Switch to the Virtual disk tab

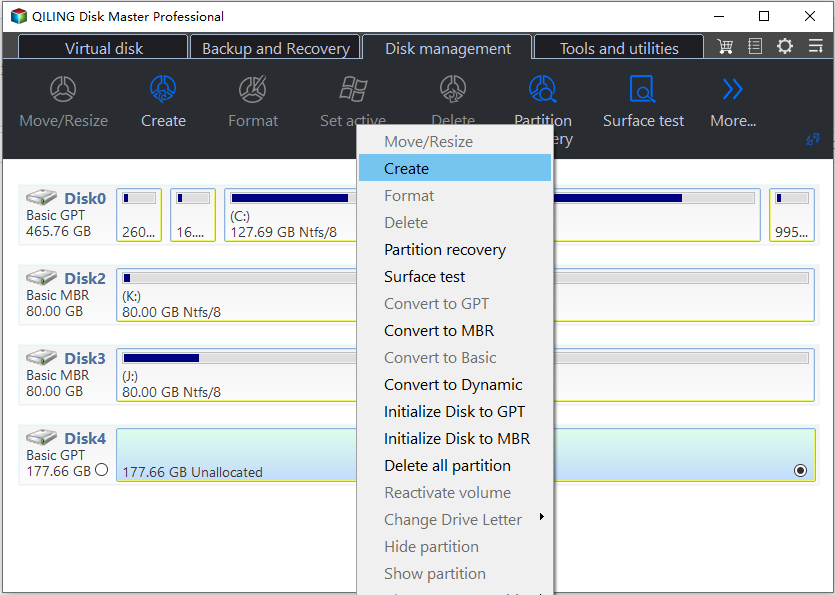[103, 48]
